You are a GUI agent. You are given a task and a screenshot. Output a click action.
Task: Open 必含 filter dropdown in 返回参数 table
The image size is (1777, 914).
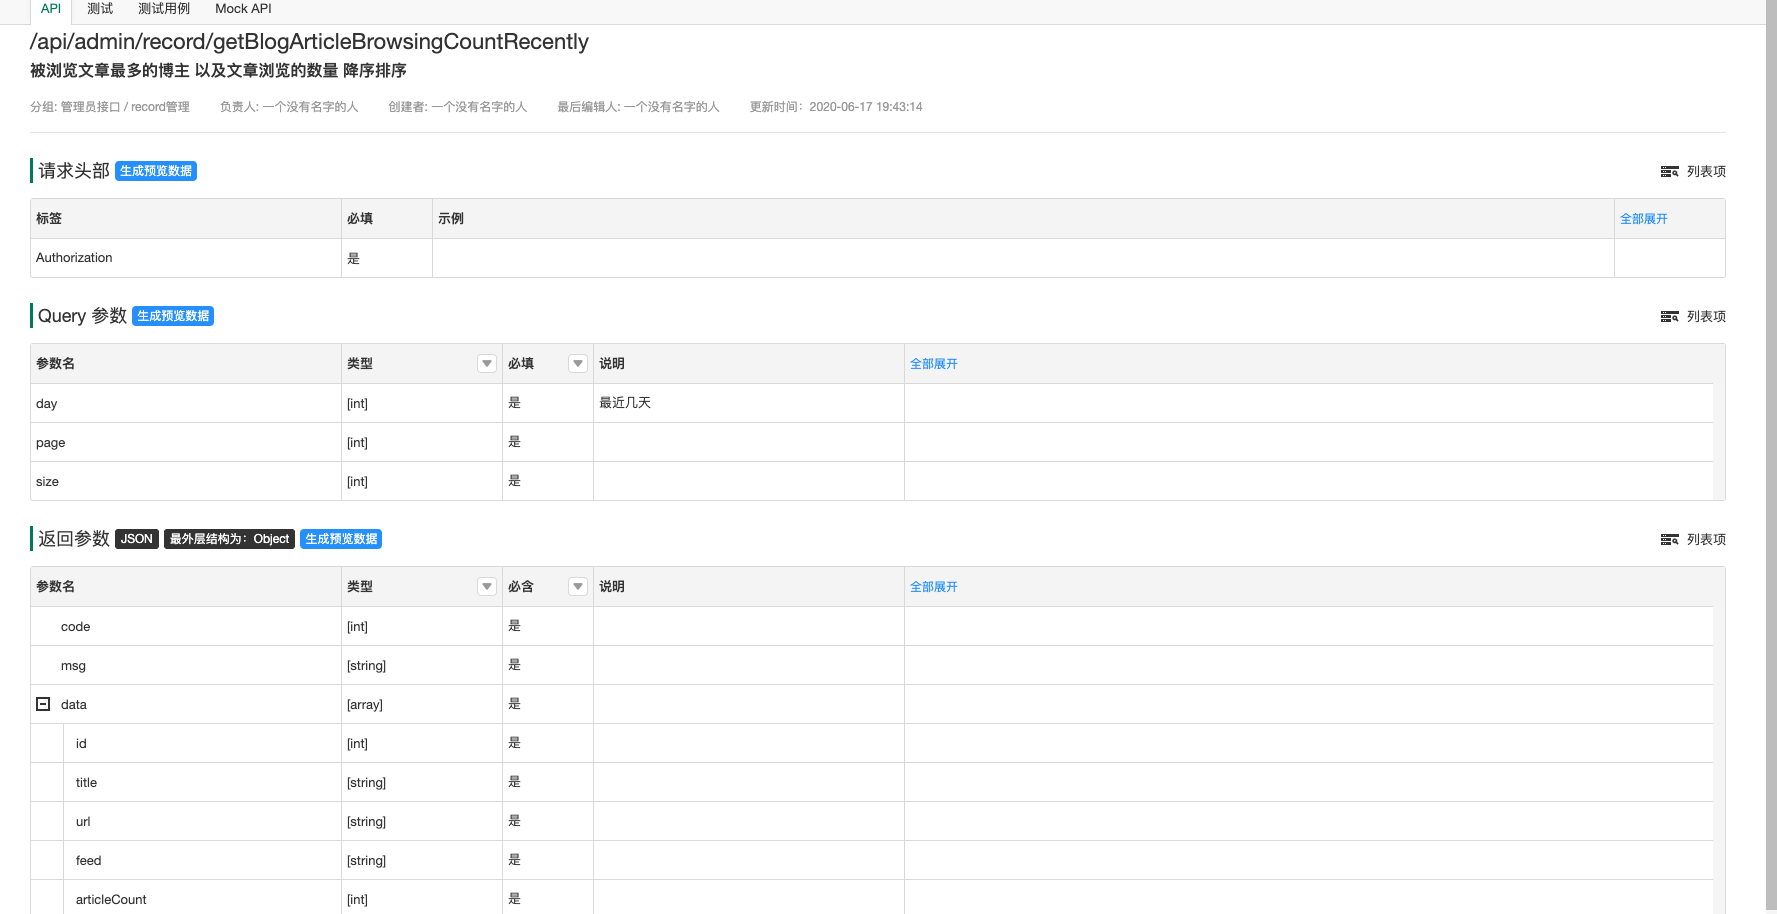pos(578,587)
